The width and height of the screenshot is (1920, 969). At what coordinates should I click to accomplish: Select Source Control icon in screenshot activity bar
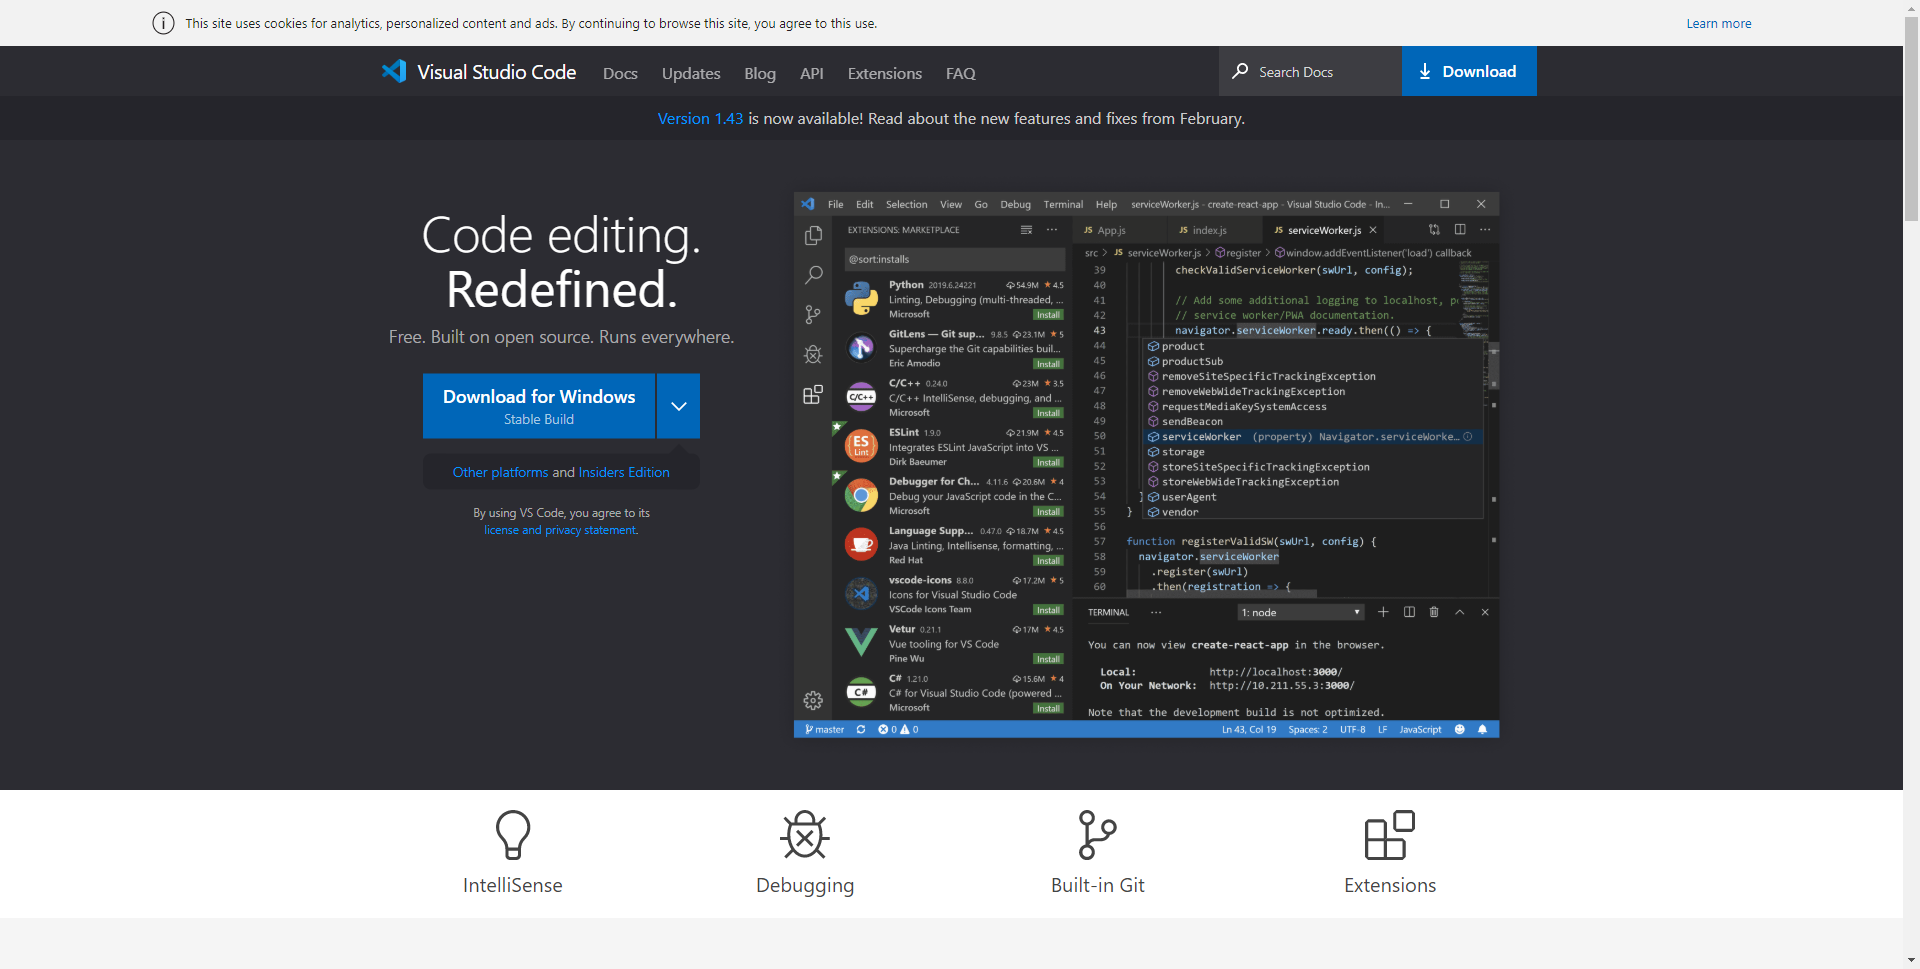click(813, 315)
